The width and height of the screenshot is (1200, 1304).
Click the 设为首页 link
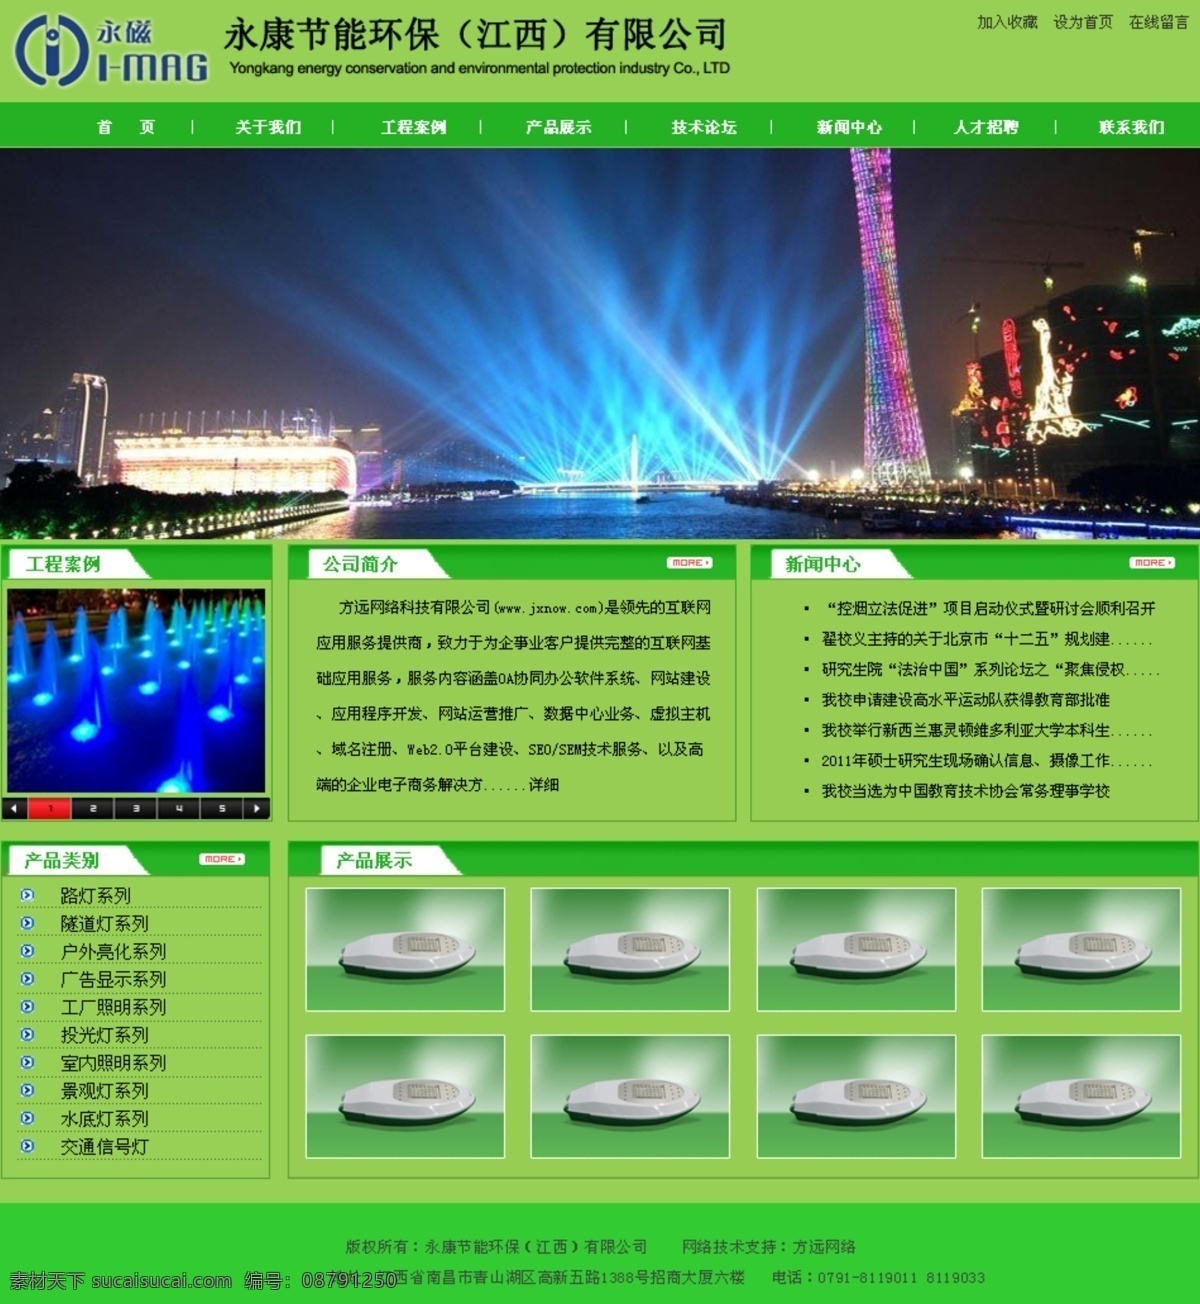(x=1083, y=22)
